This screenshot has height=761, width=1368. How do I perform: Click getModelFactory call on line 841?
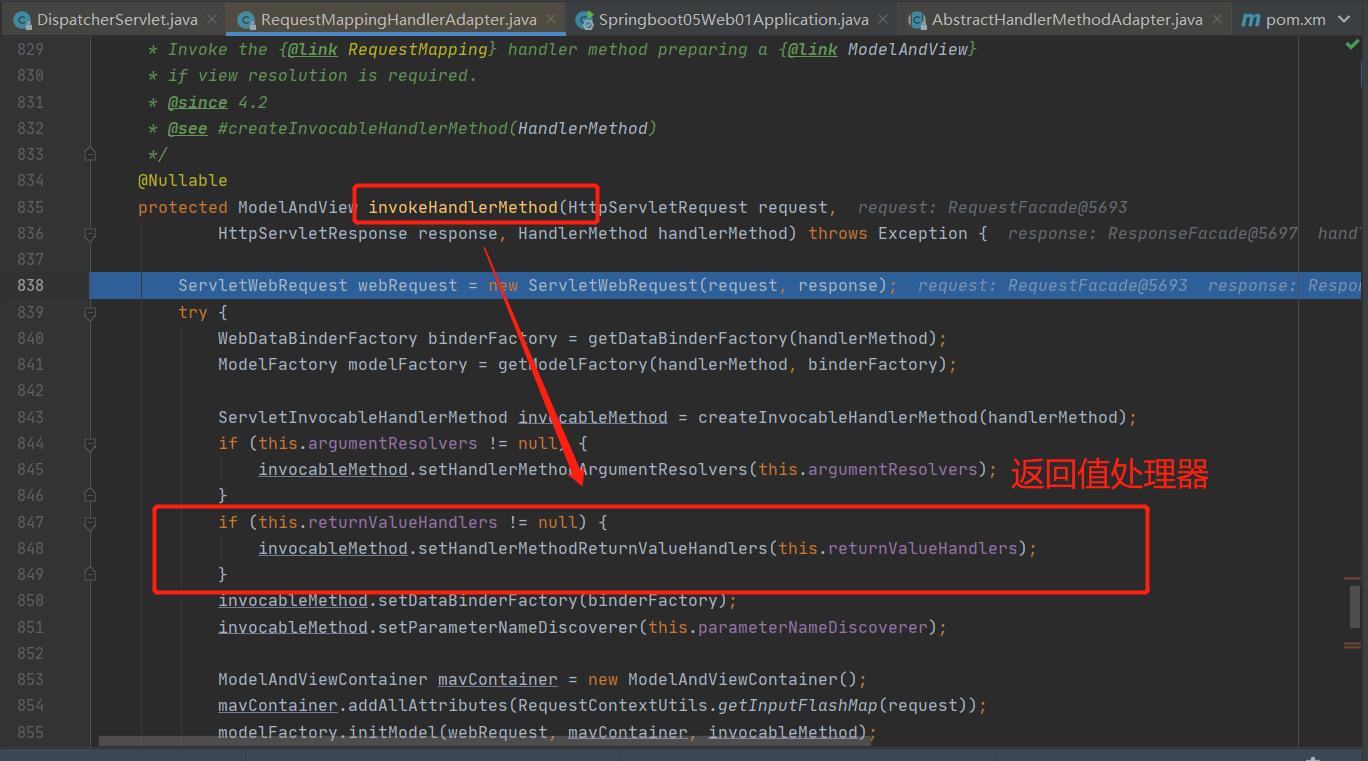[x=573, y=364]
